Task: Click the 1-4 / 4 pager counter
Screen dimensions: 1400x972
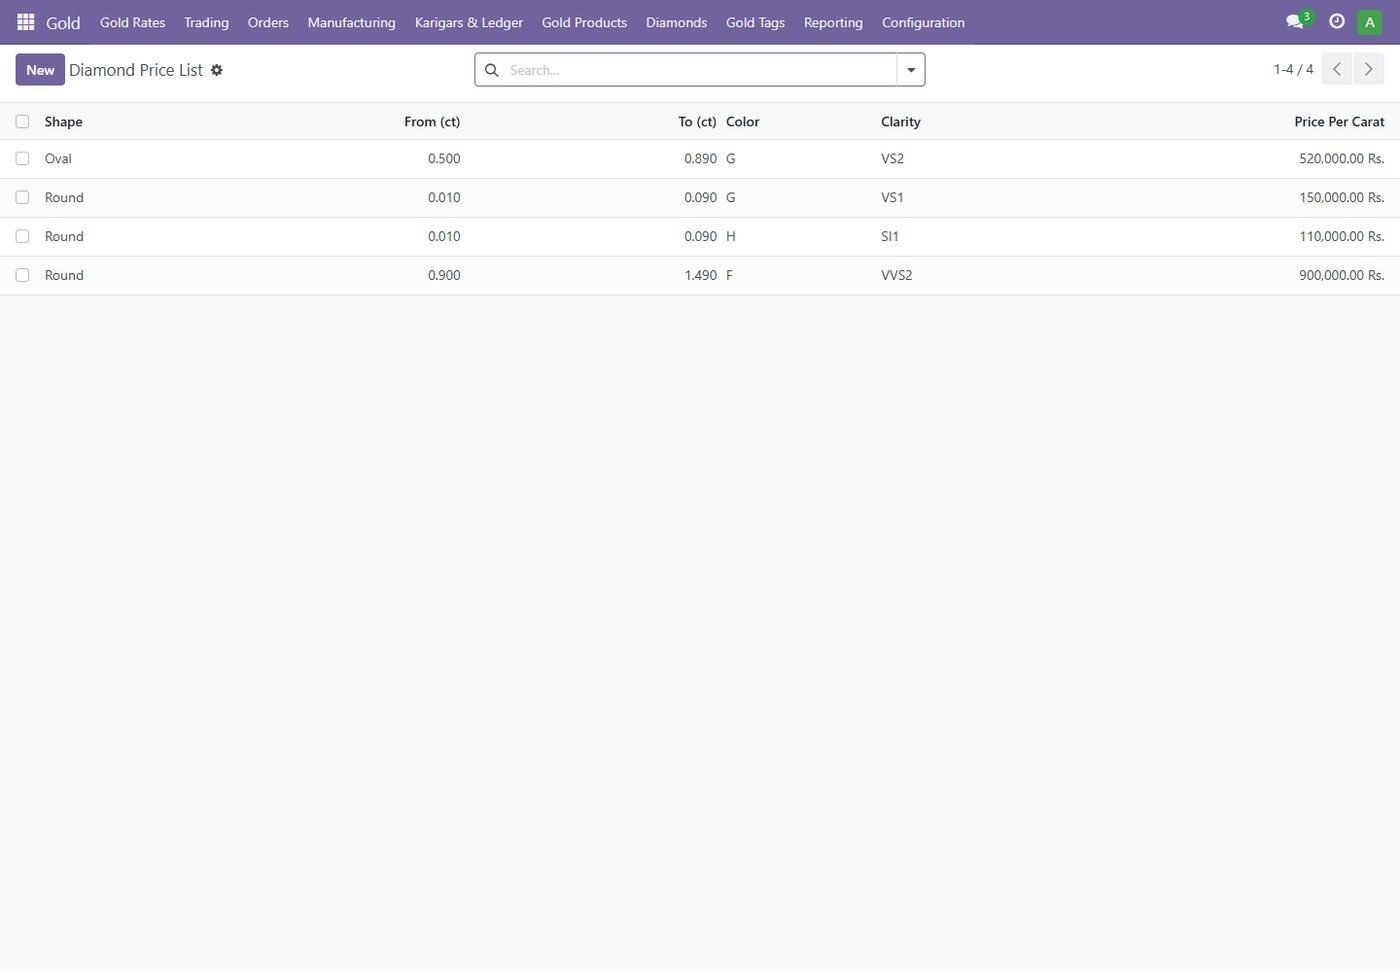Action: click(x=1293, y=69)
